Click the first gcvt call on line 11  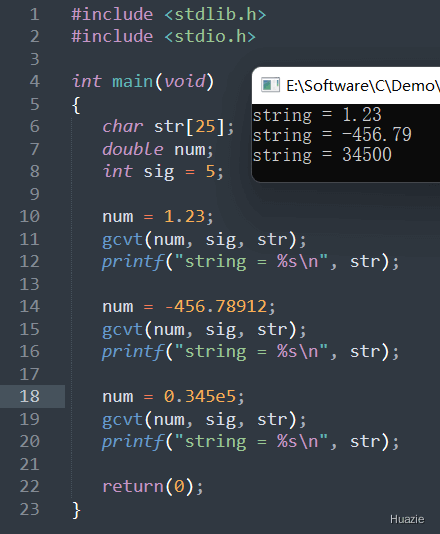(x=204, y=239)
